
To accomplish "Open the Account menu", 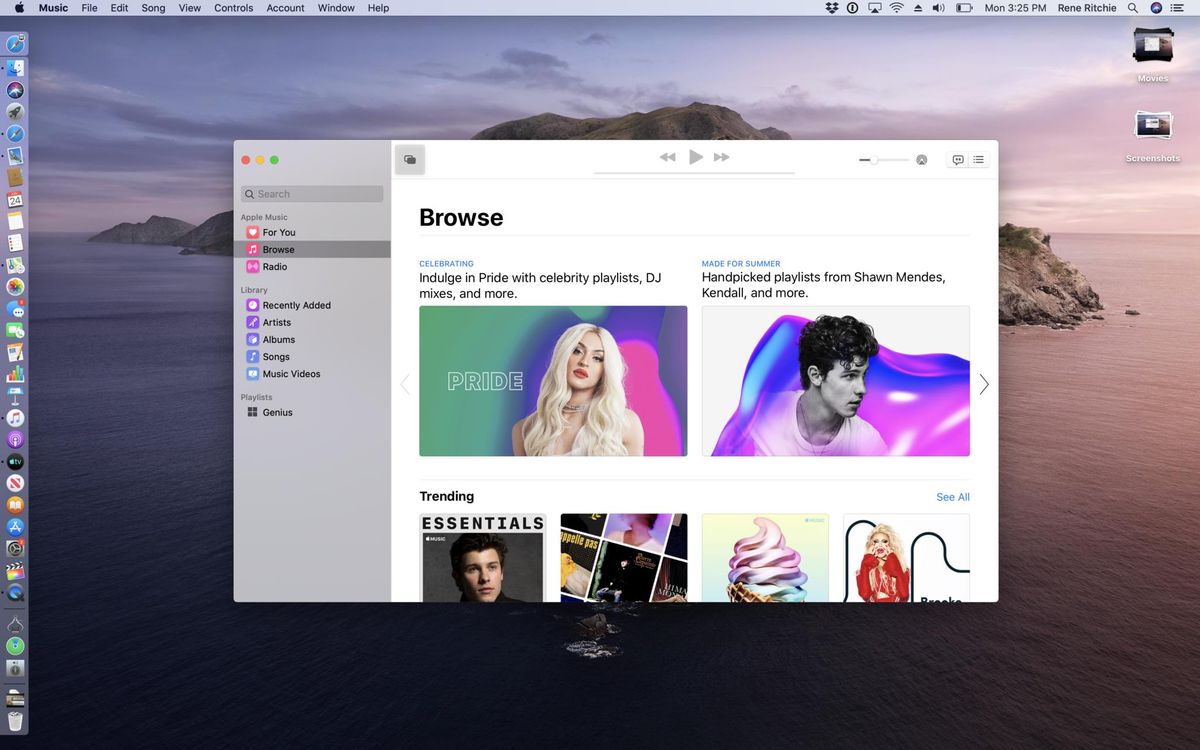I will click(285, 7).
